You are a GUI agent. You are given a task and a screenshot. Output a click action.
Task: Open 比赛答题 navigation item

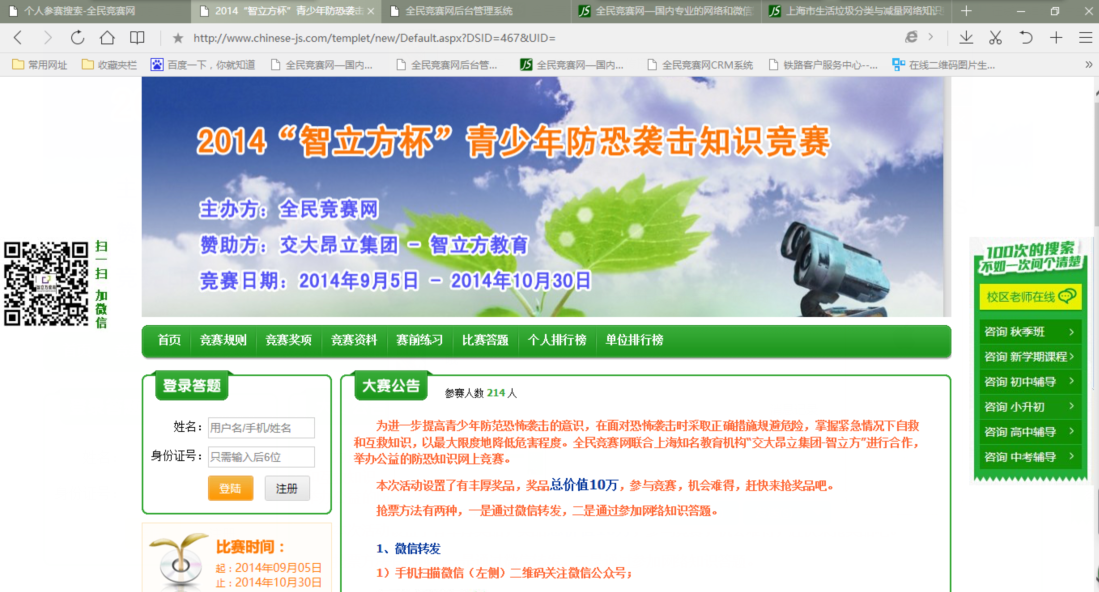(485, 340)
